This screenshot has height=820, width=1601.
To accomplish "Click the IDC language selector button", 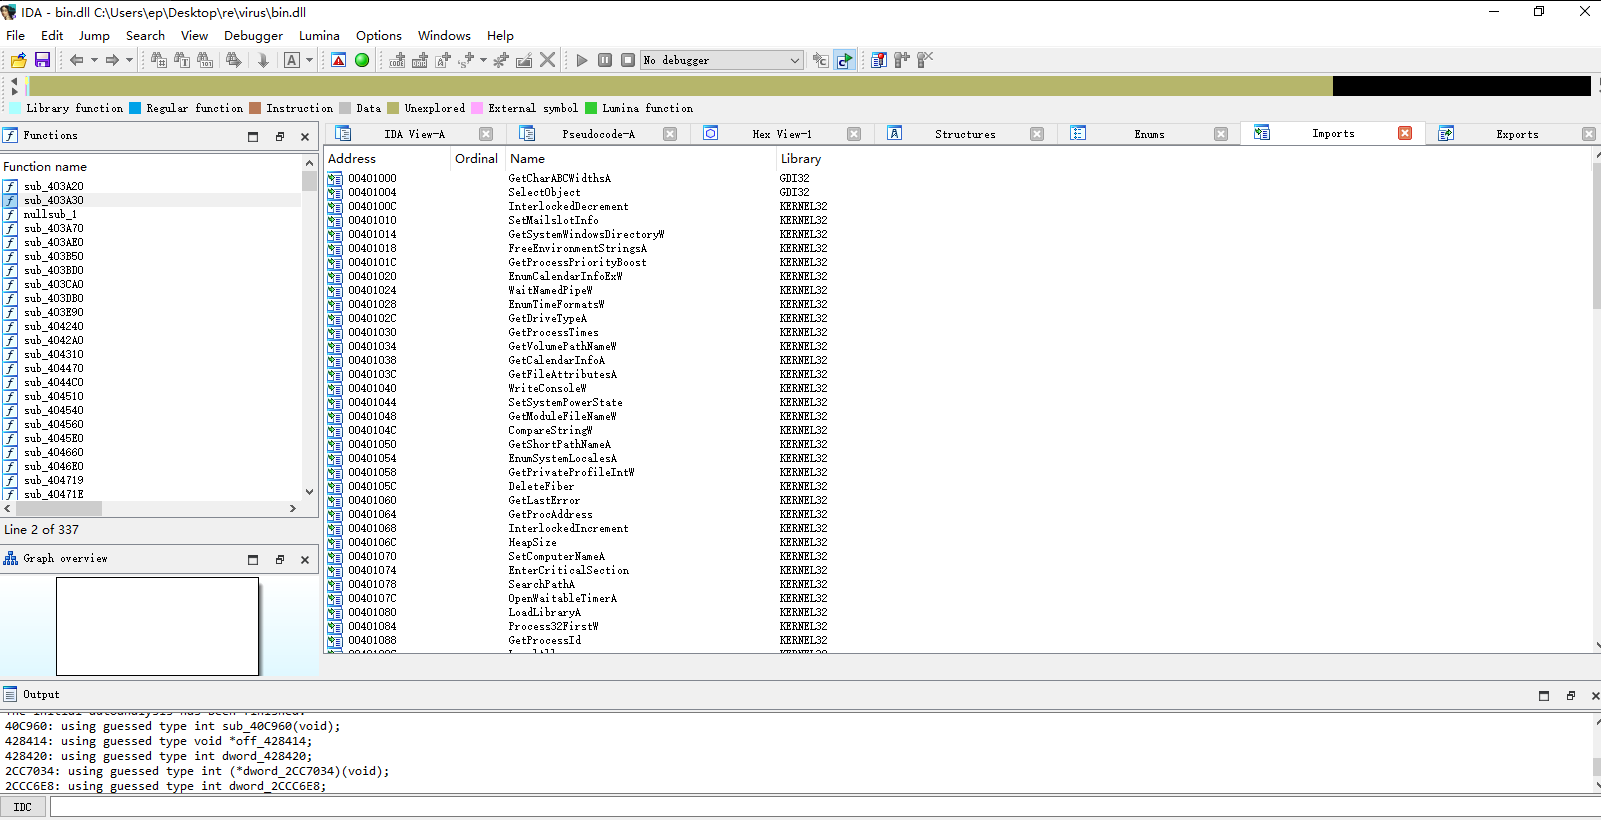I will (23, 807).
